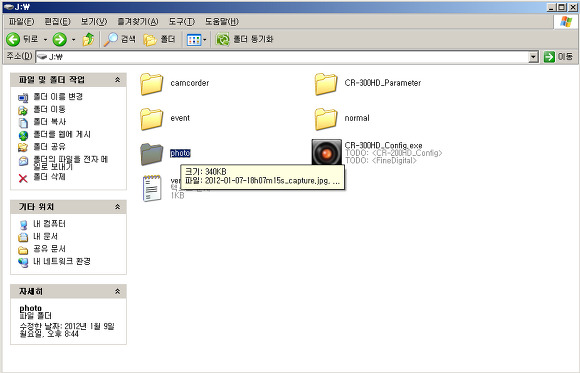Select the normal folder icon
The width and height of the screenshot is (580, 373).
point(326,119)
